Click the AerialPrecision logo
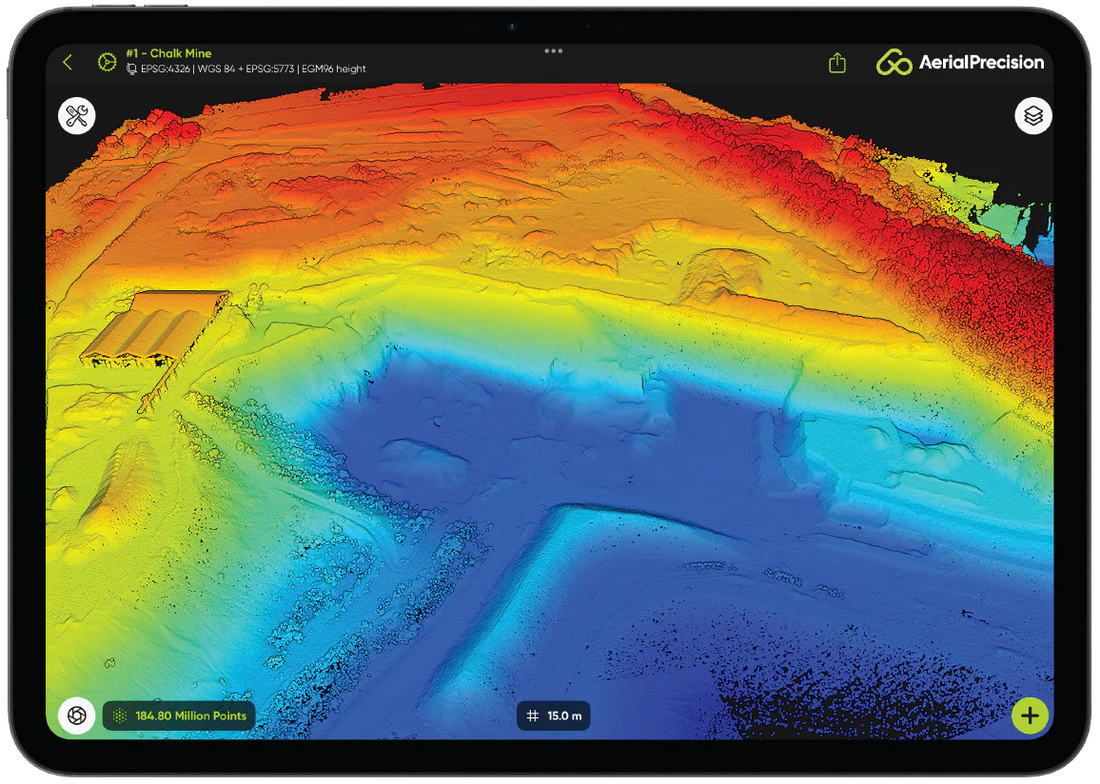Screen dimensions: 1100x784 click(960, 62)
